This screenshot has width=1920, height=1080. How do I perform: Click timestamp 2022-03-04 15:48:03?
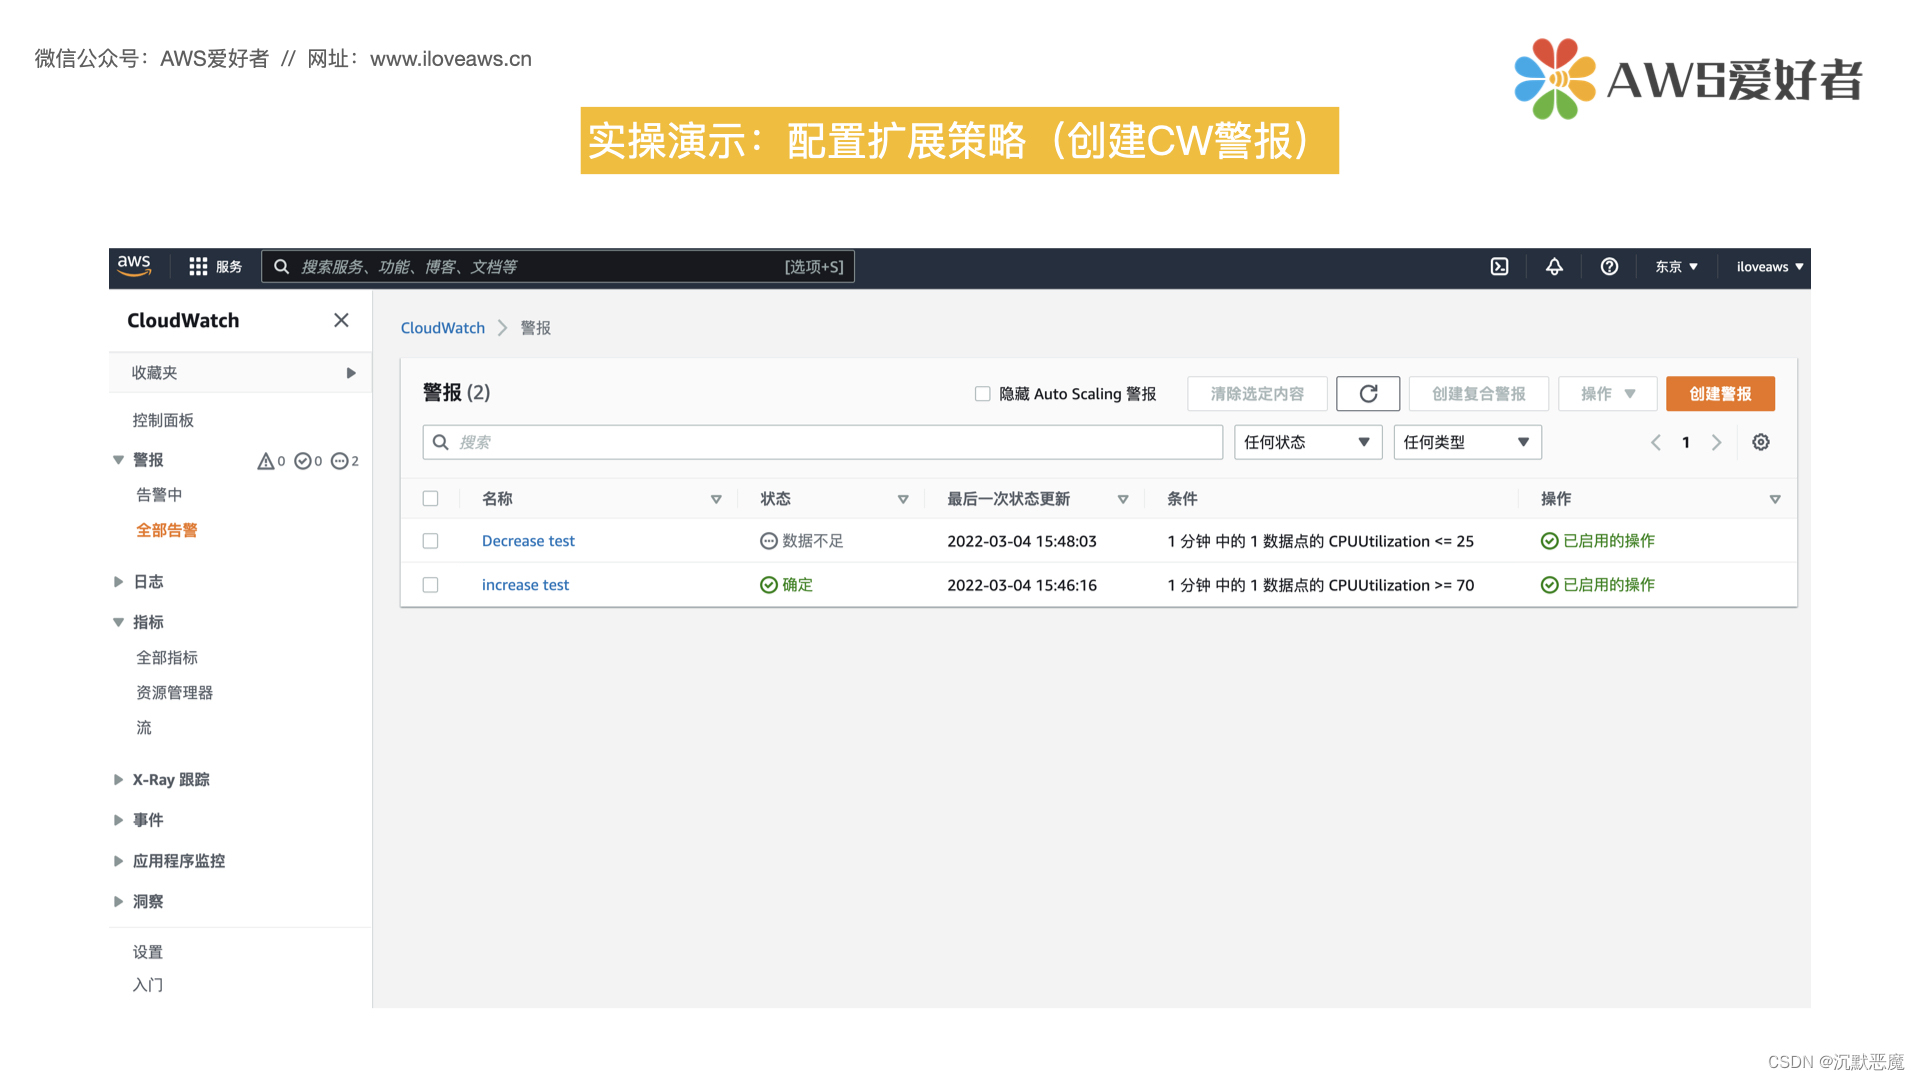1022,541
